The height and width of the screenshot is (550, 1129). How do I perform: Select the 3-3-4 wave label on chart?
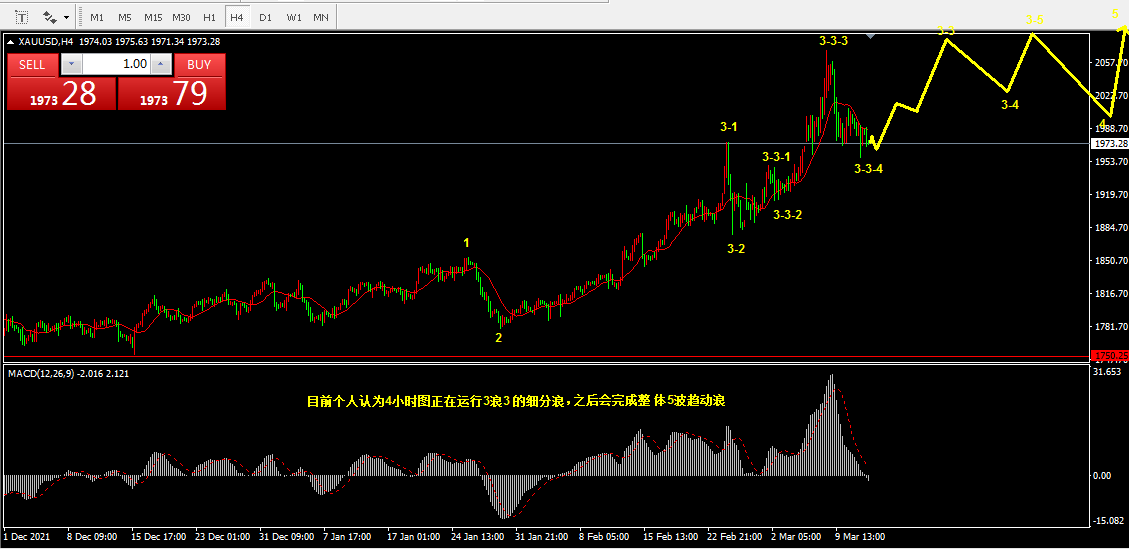(868, 169)
